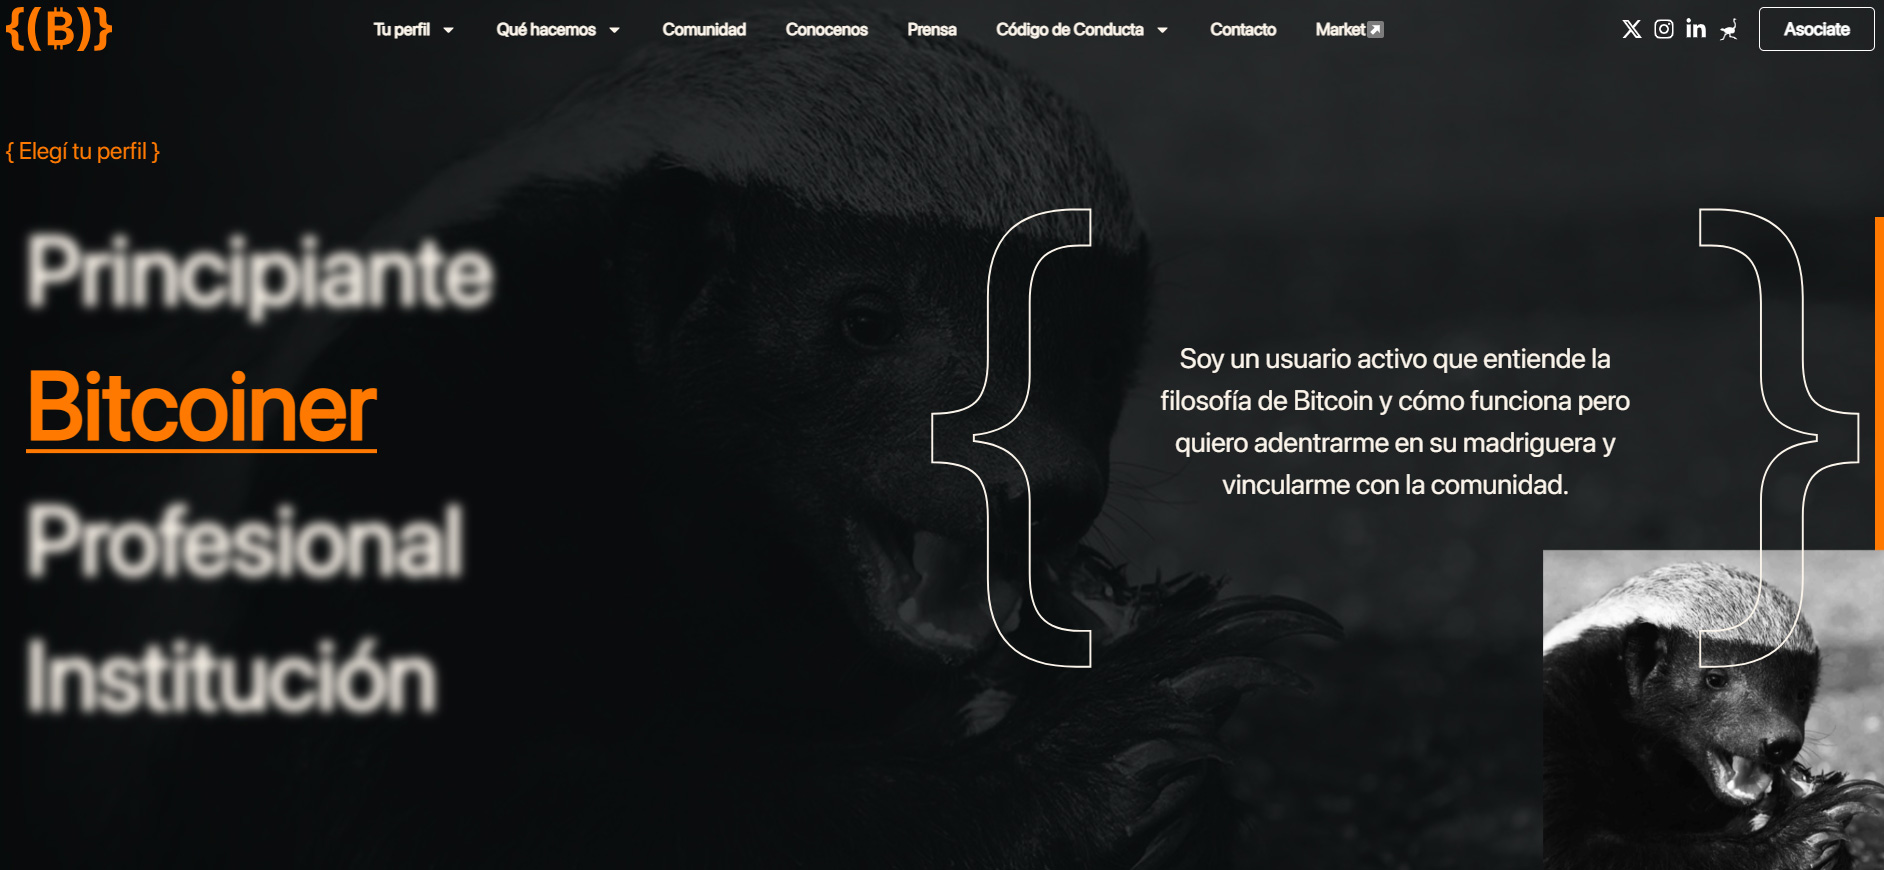Expand the Qué hacemos dropdown arrow
Image resolution: width=1884 pixels, height=870 pixels.
click(x=614, y=30)
